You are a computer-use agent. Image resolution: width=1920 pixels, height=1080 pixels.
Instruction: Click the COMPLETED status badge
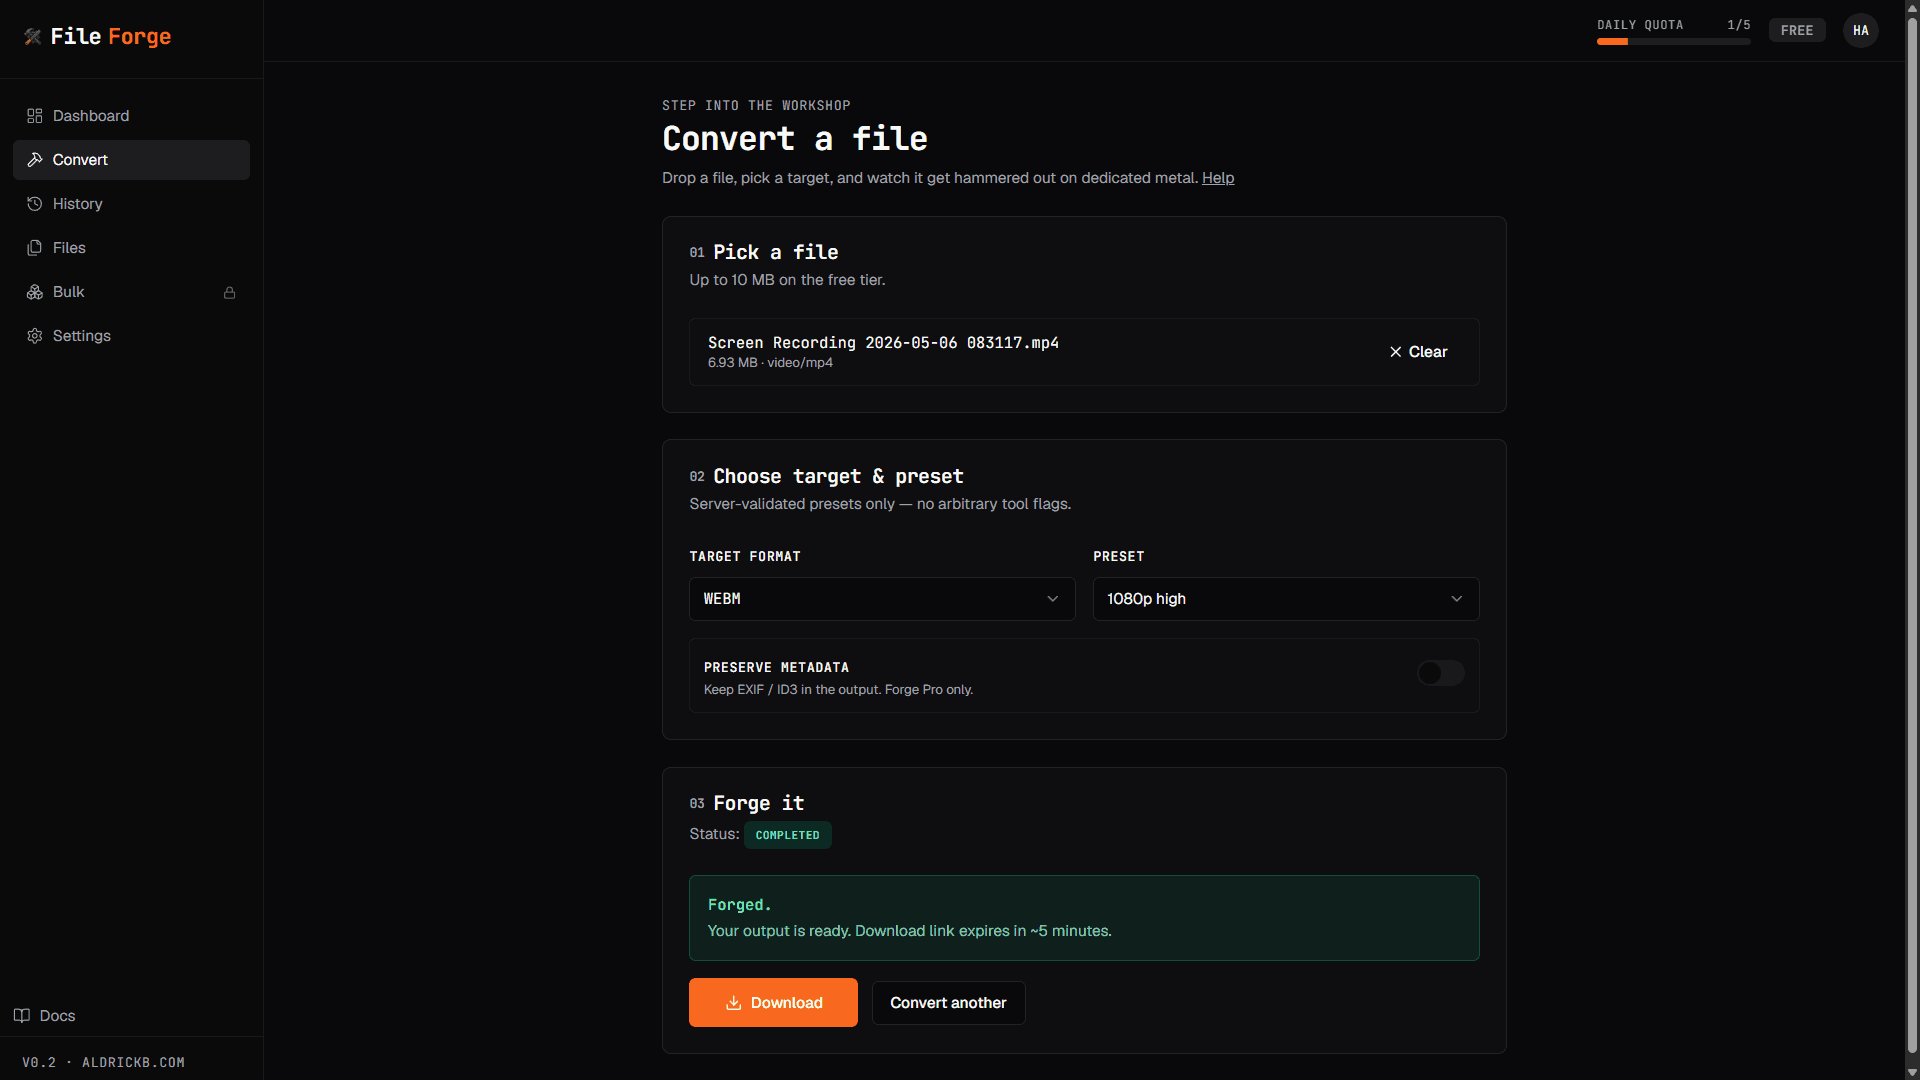coord(787,835)
